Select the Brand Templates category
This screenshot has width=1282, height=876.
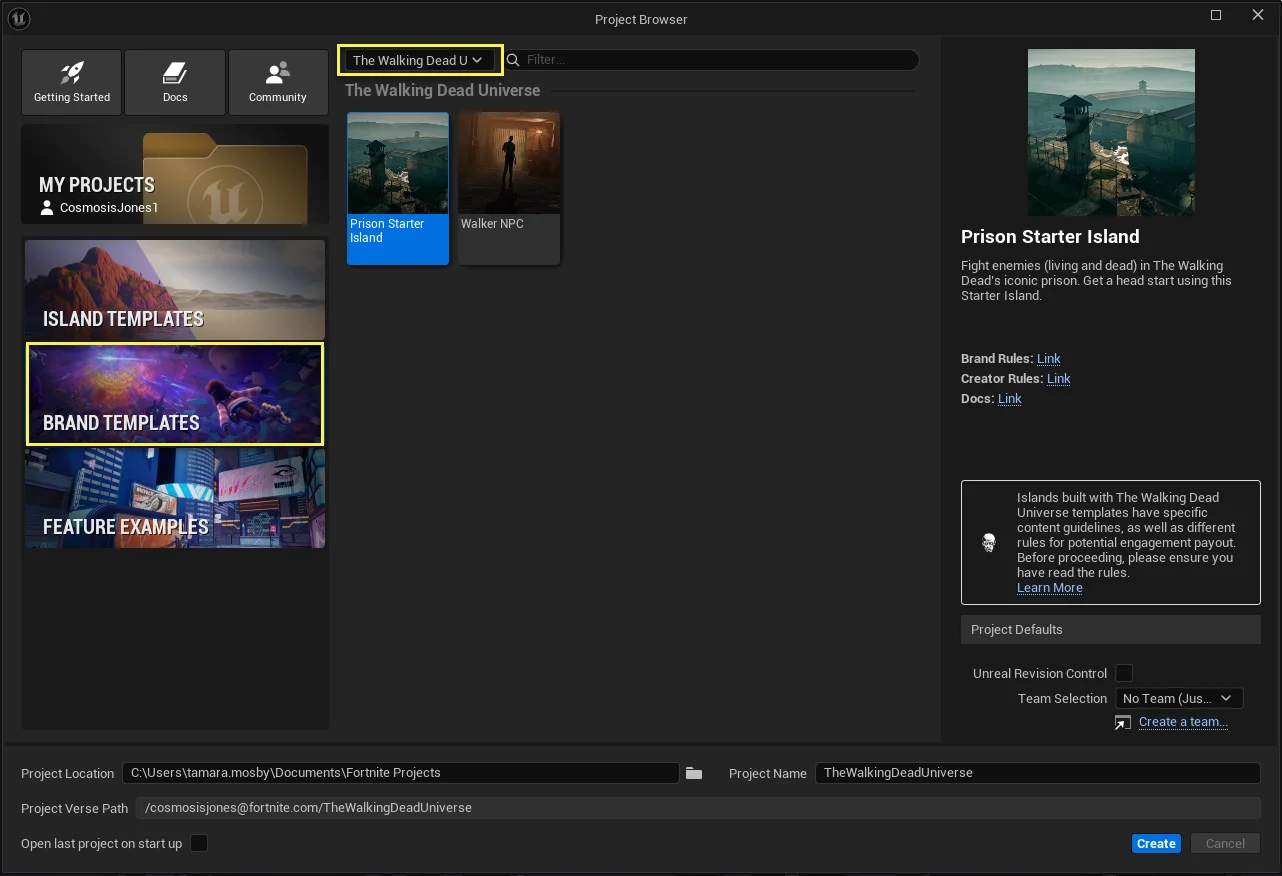pos(175,394)
